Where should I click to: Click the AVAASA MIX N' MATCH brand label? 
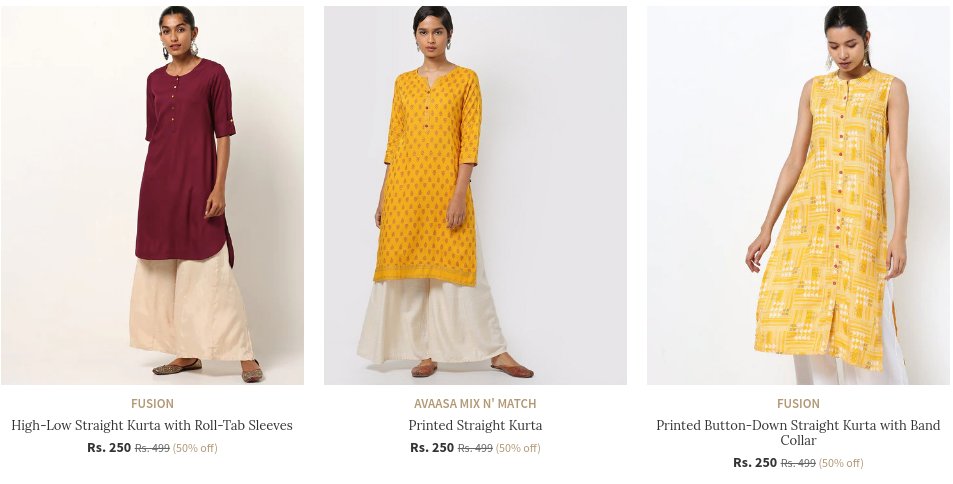(475, 404)
